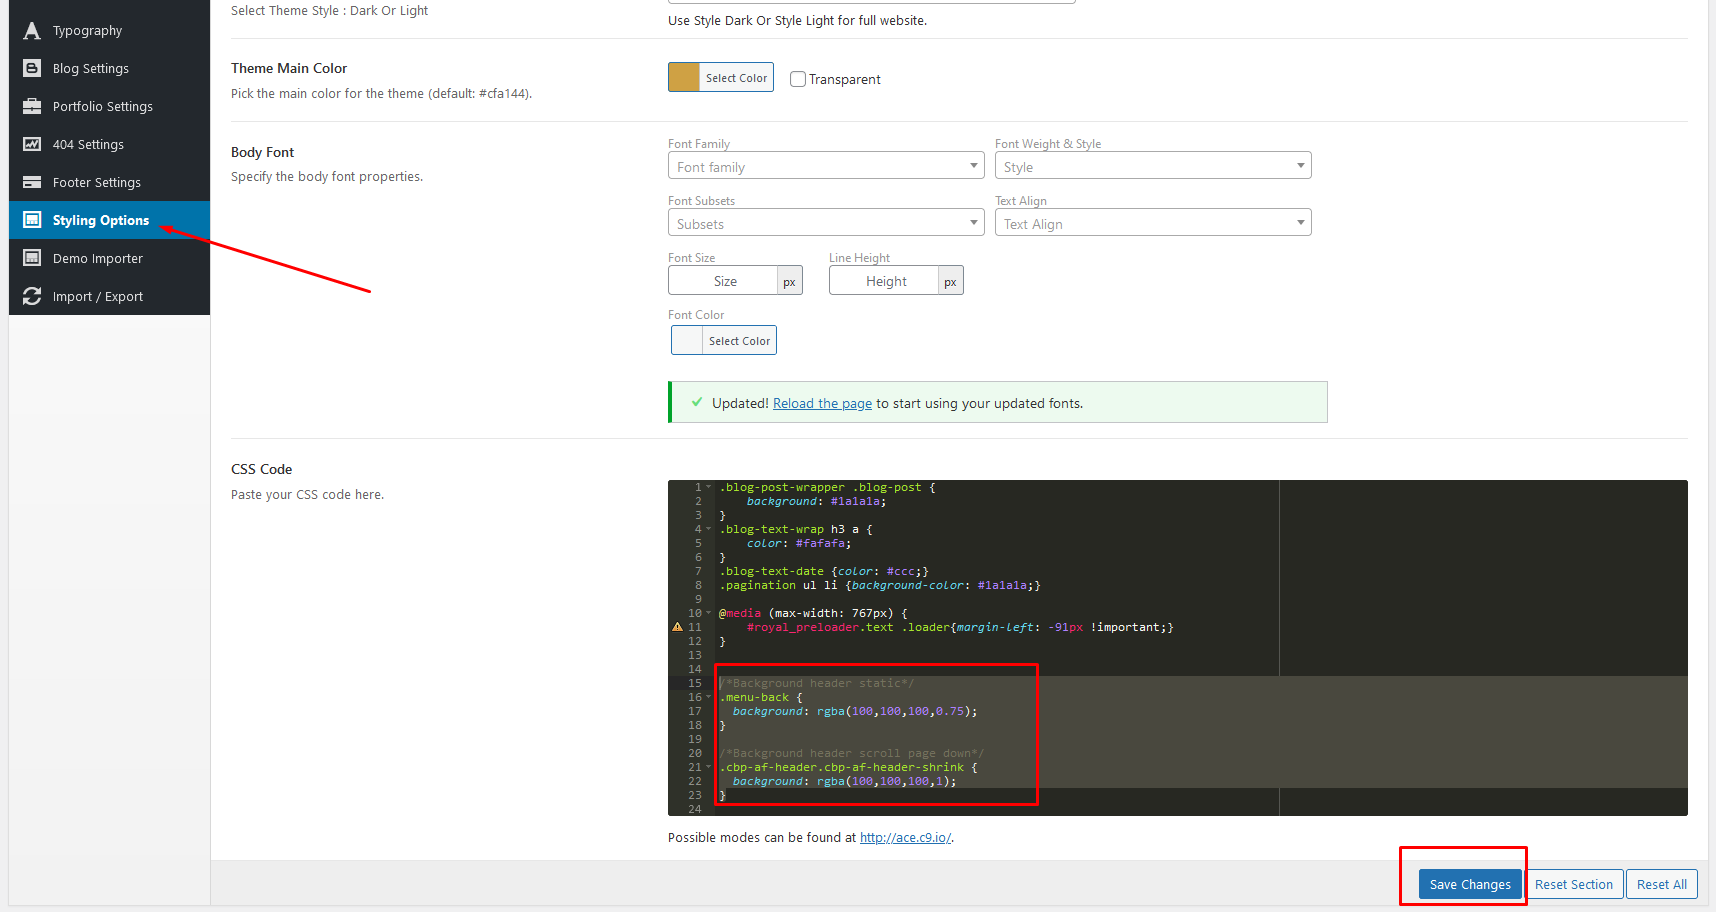The width and height of the screenshot is (1716, 912).
Task: Select the Styling Options menu item
Action: (109, 220)
